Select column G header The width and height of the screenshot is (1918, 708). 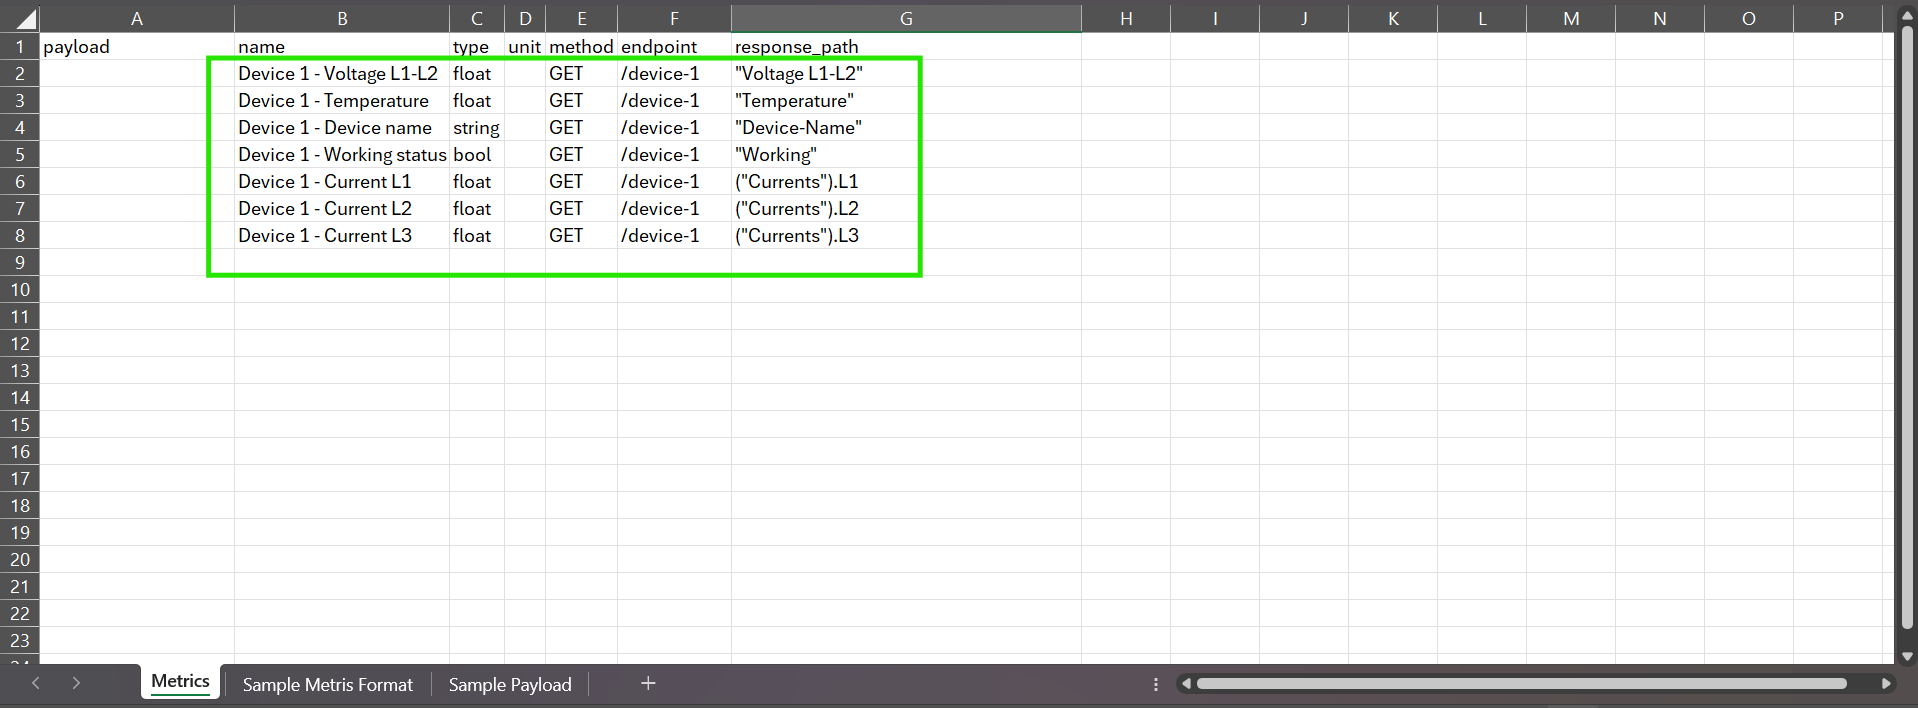point(906,19)
